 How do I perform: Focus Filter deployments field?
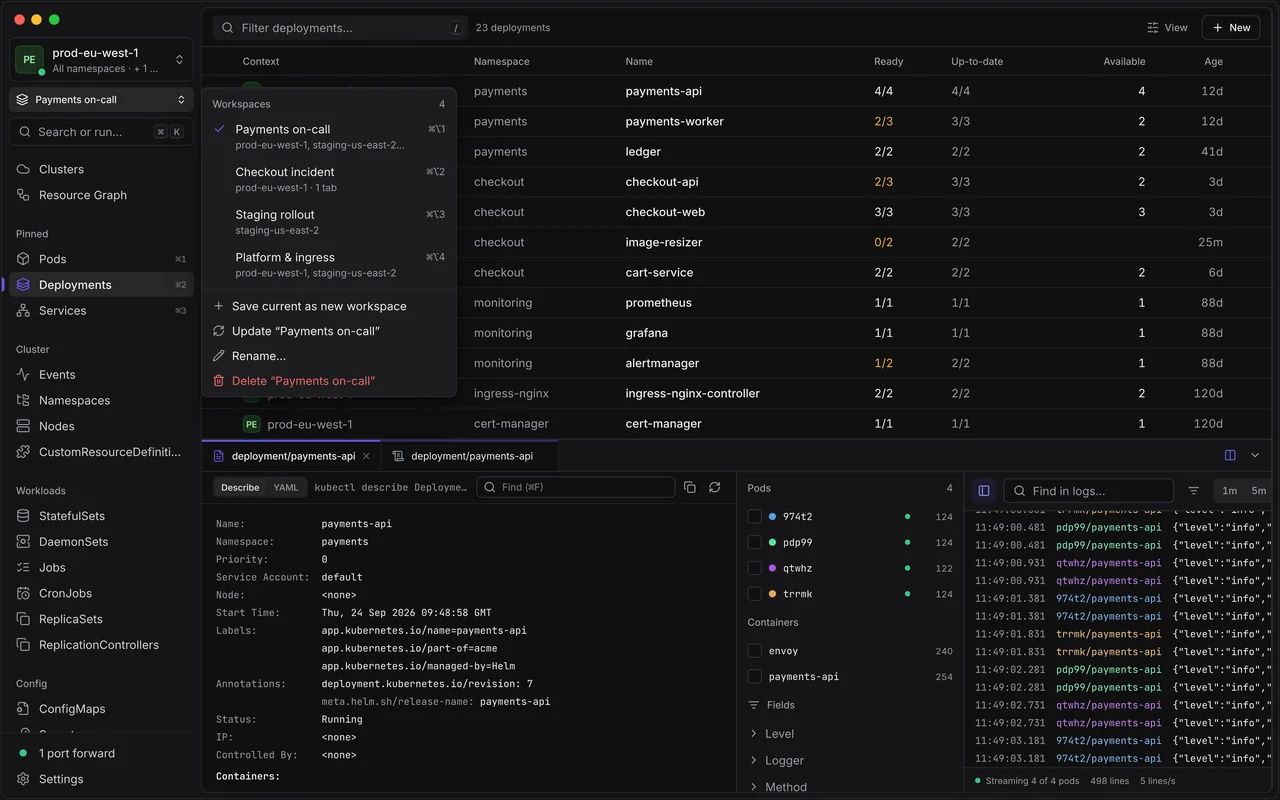pos(341,28)
